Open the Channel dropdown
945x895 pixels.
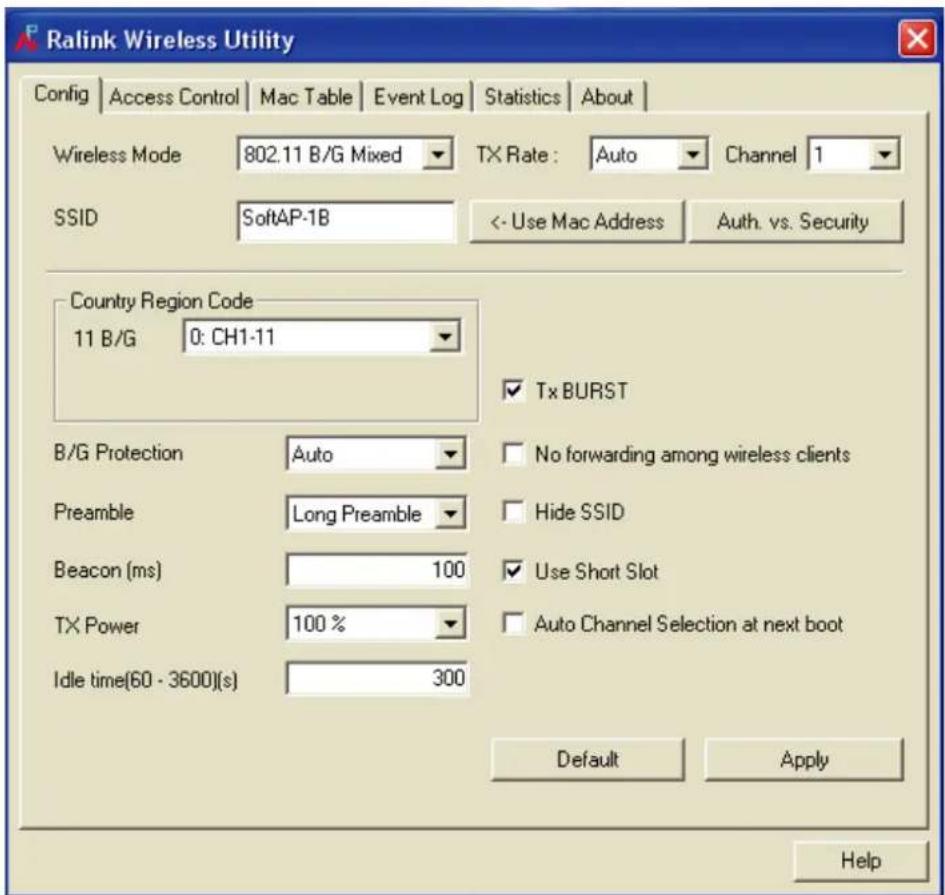pos(884,155)
